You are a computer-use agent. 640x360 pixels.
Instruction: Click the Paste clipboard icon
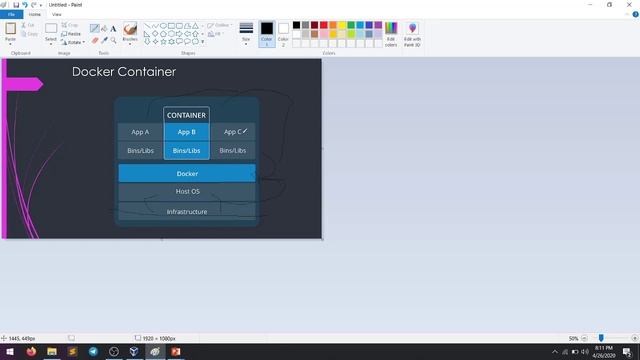click(11, 29)
